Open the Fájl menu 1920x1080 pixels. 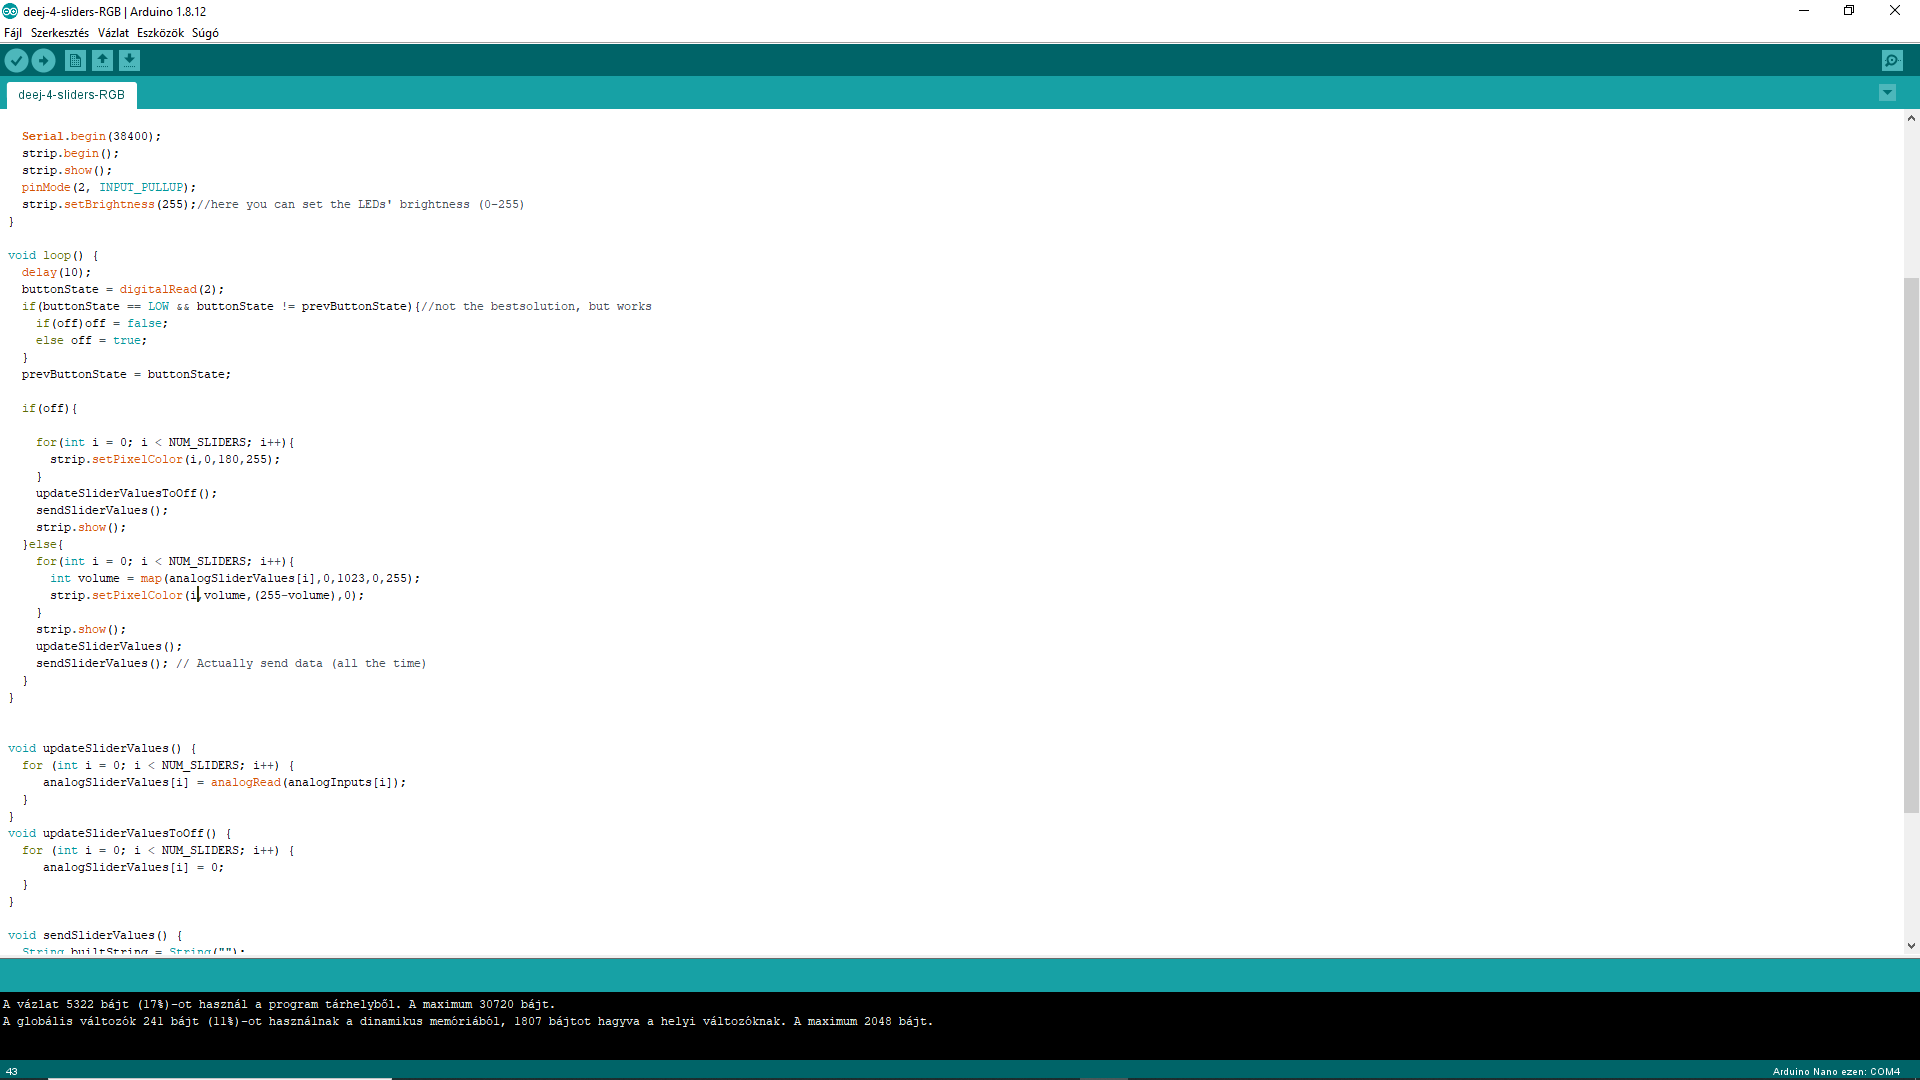tap(13, 33)
